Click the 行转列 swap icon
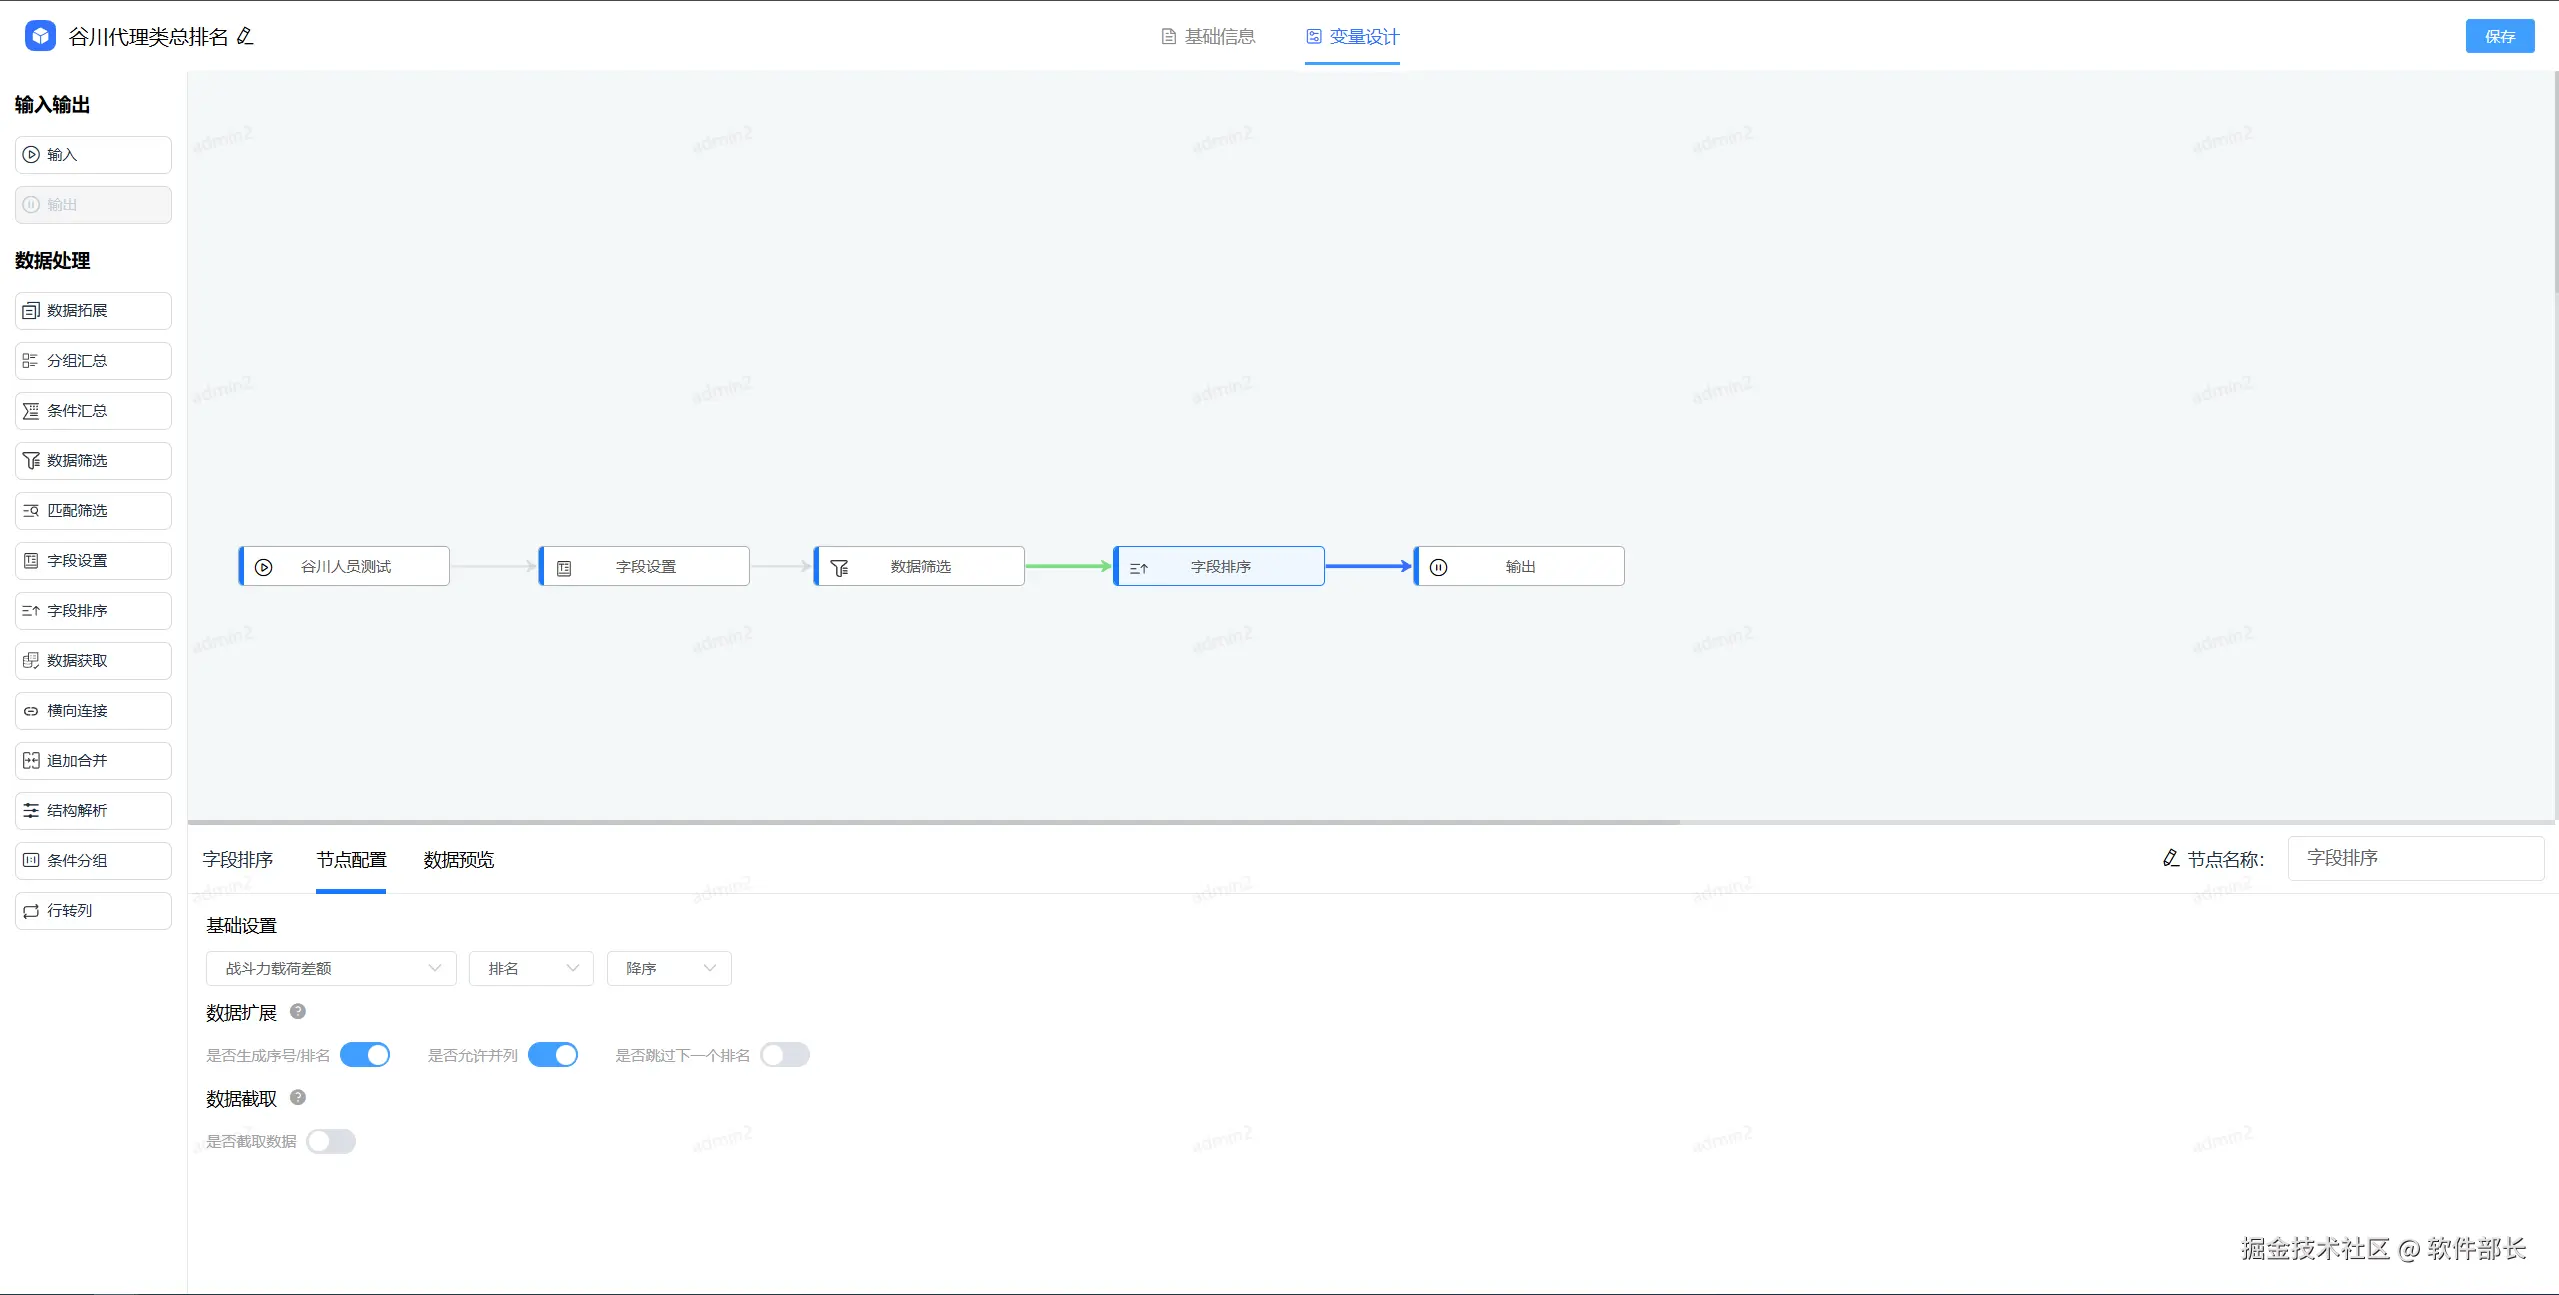2559x1295 pixels. [x=31, y=911]
